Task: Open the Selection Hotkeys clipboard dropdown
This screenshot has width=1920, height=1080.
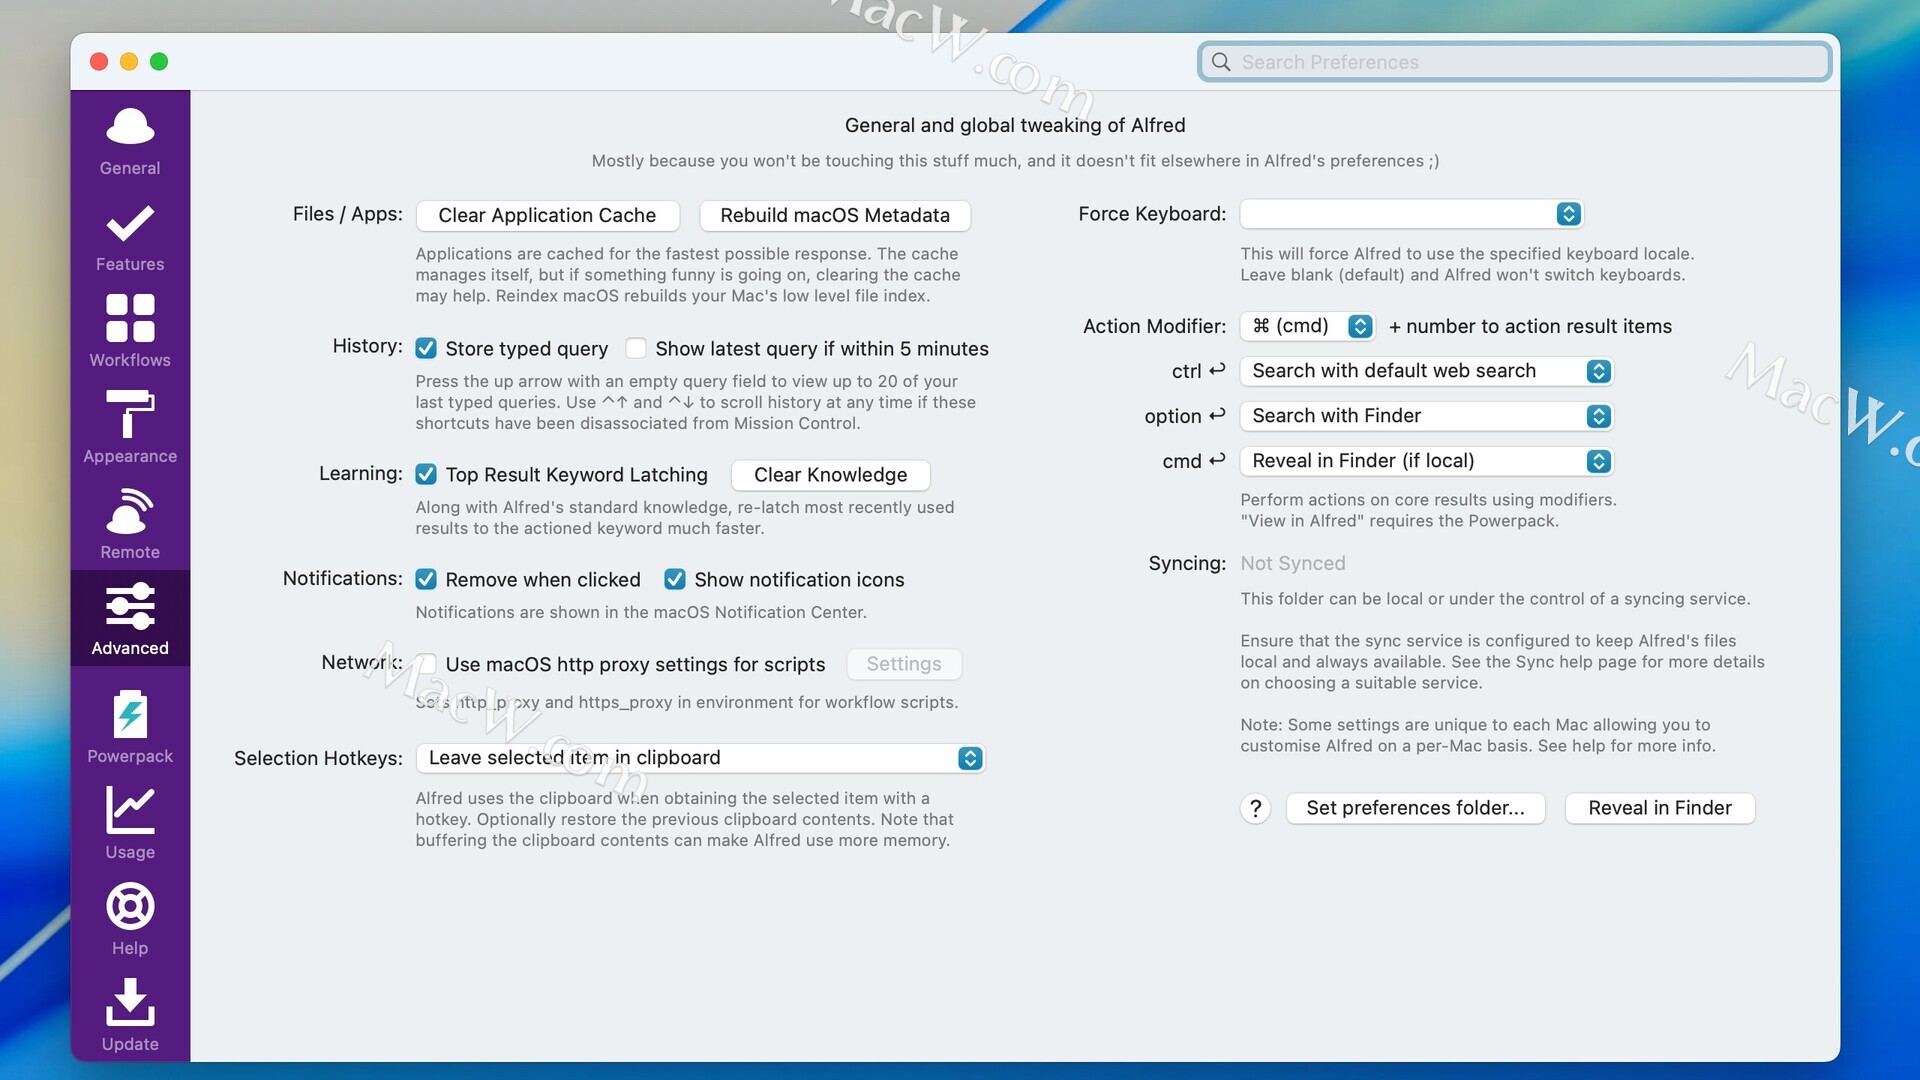Action: pos(700,758)
